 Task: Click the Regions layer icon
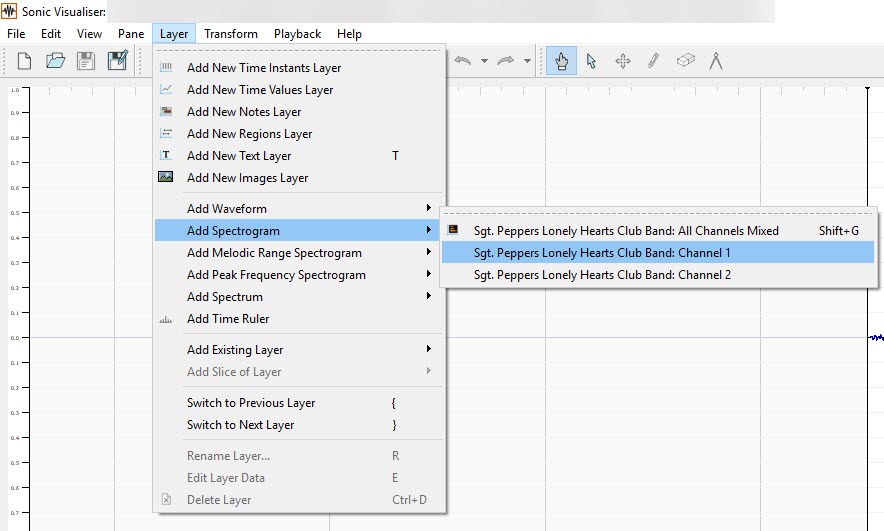[x=166, y=133]
